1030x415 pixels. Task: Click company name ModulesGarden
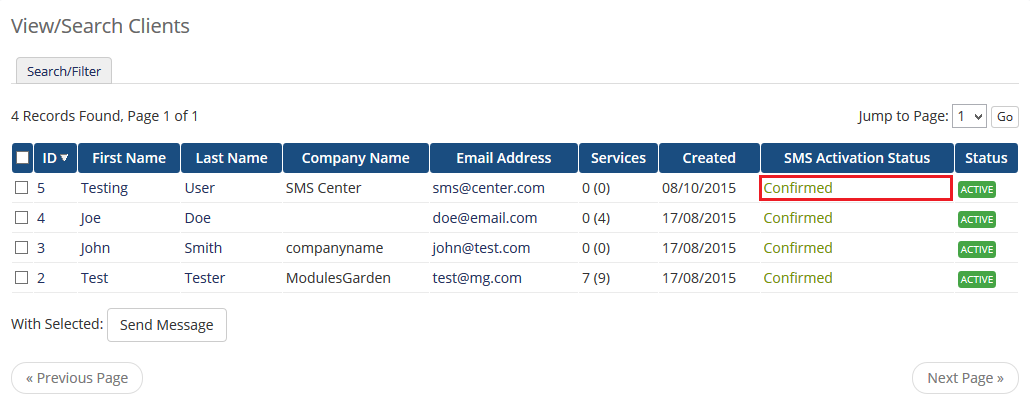coord(338,278)
